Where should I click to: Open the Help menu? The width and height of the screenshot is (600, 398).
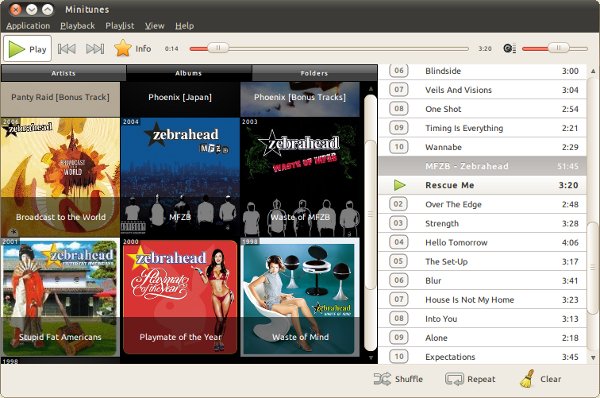pos(184,26)
